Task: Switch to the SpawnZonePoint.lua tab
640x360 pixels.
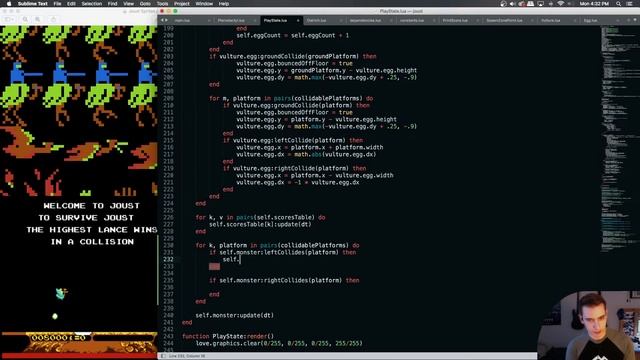Action: click(x=504, y=20)
